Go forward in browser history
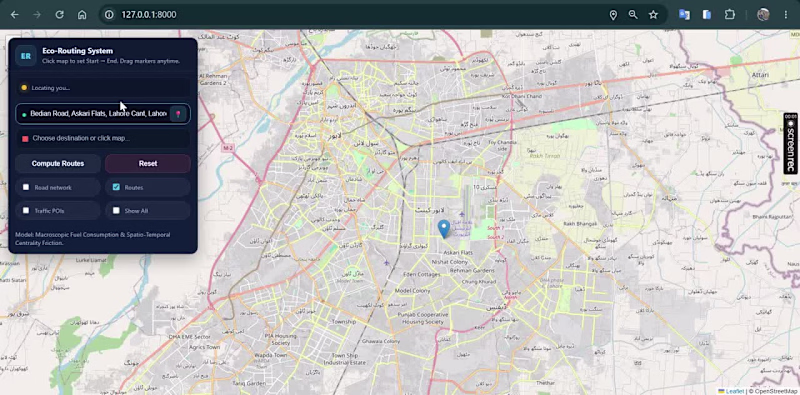This screenshot has width=800, height=395. (37, 15)
